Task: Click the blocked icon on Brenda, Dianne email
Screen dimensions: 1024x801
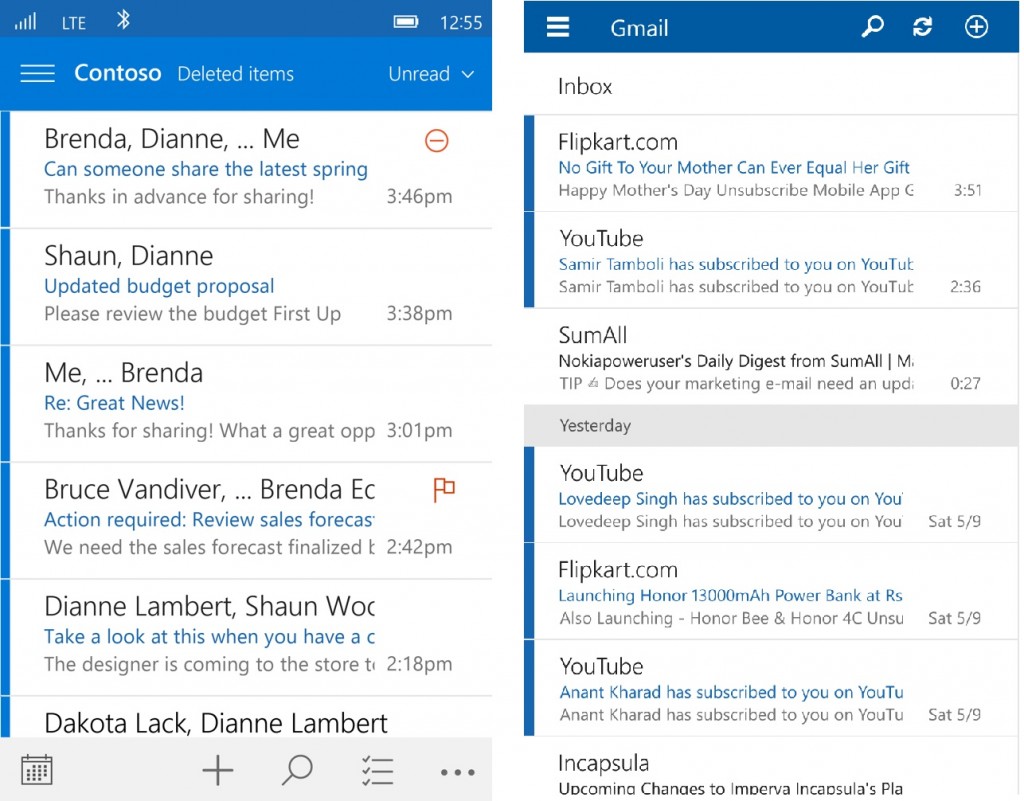Action: point(437,140)
